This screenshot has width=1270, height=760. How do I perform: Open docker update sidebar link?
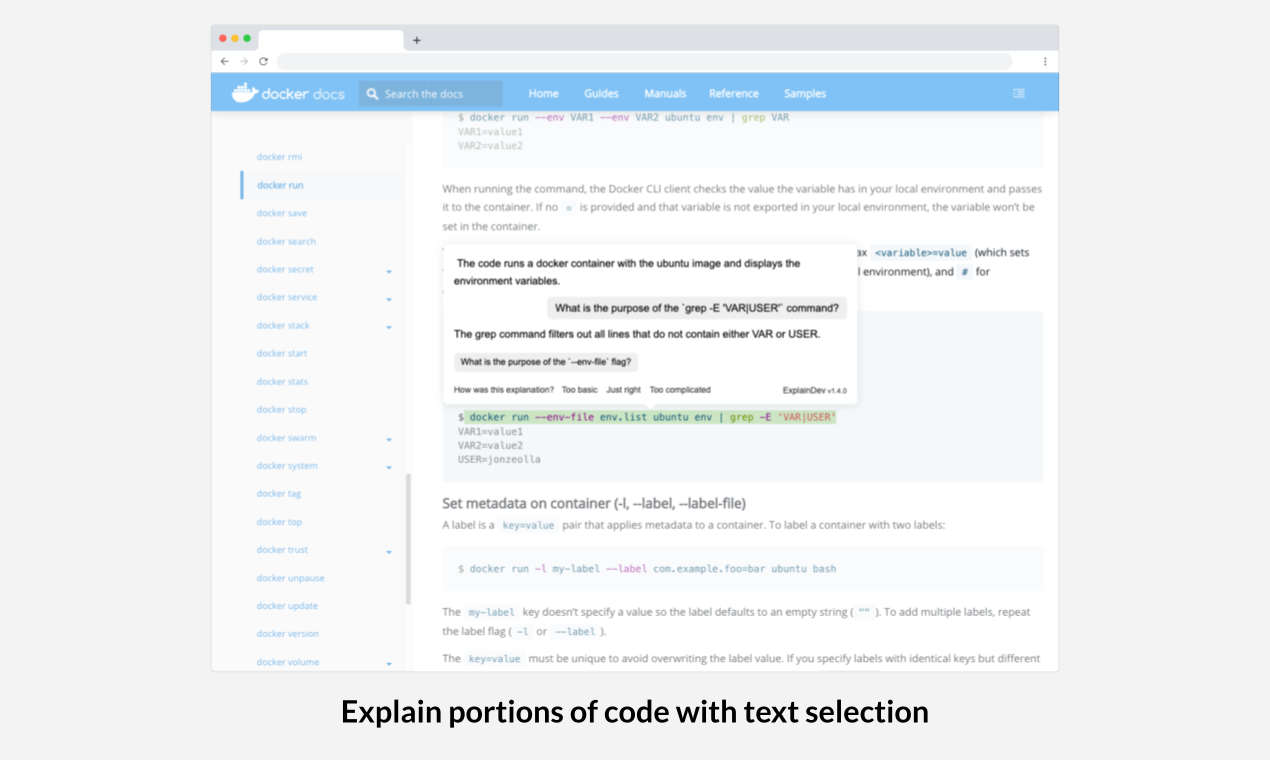tap(287, 606)
